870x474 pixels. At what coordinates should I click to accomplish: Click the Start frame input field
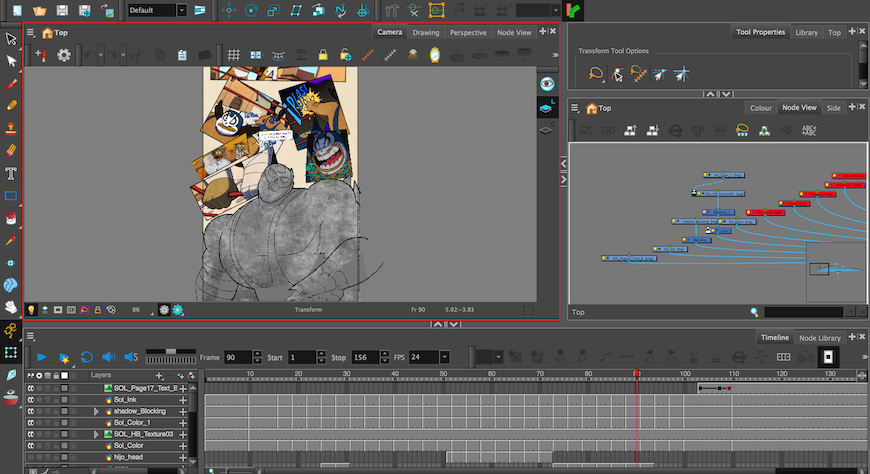(x=302, y=357)
